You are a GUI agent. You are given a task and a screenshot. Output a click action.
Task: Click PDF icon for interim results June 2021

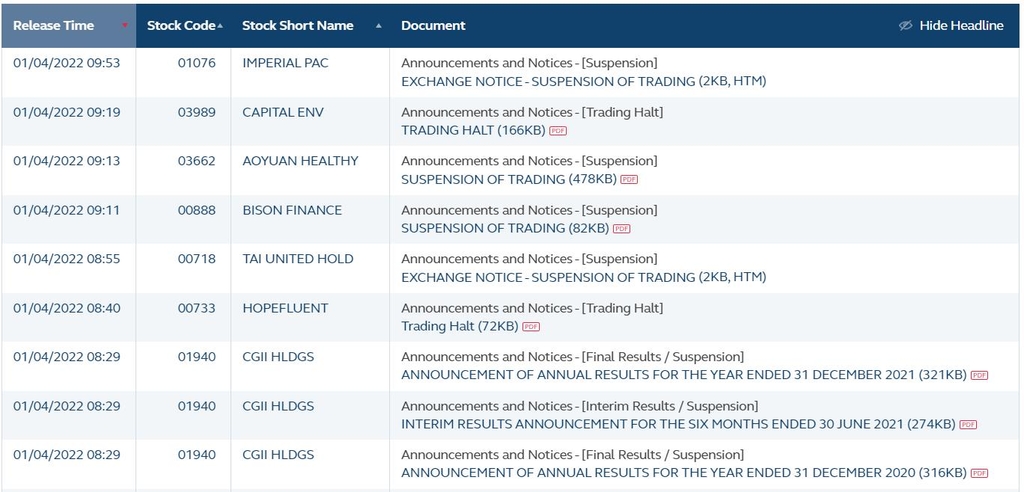coord(968,425)
